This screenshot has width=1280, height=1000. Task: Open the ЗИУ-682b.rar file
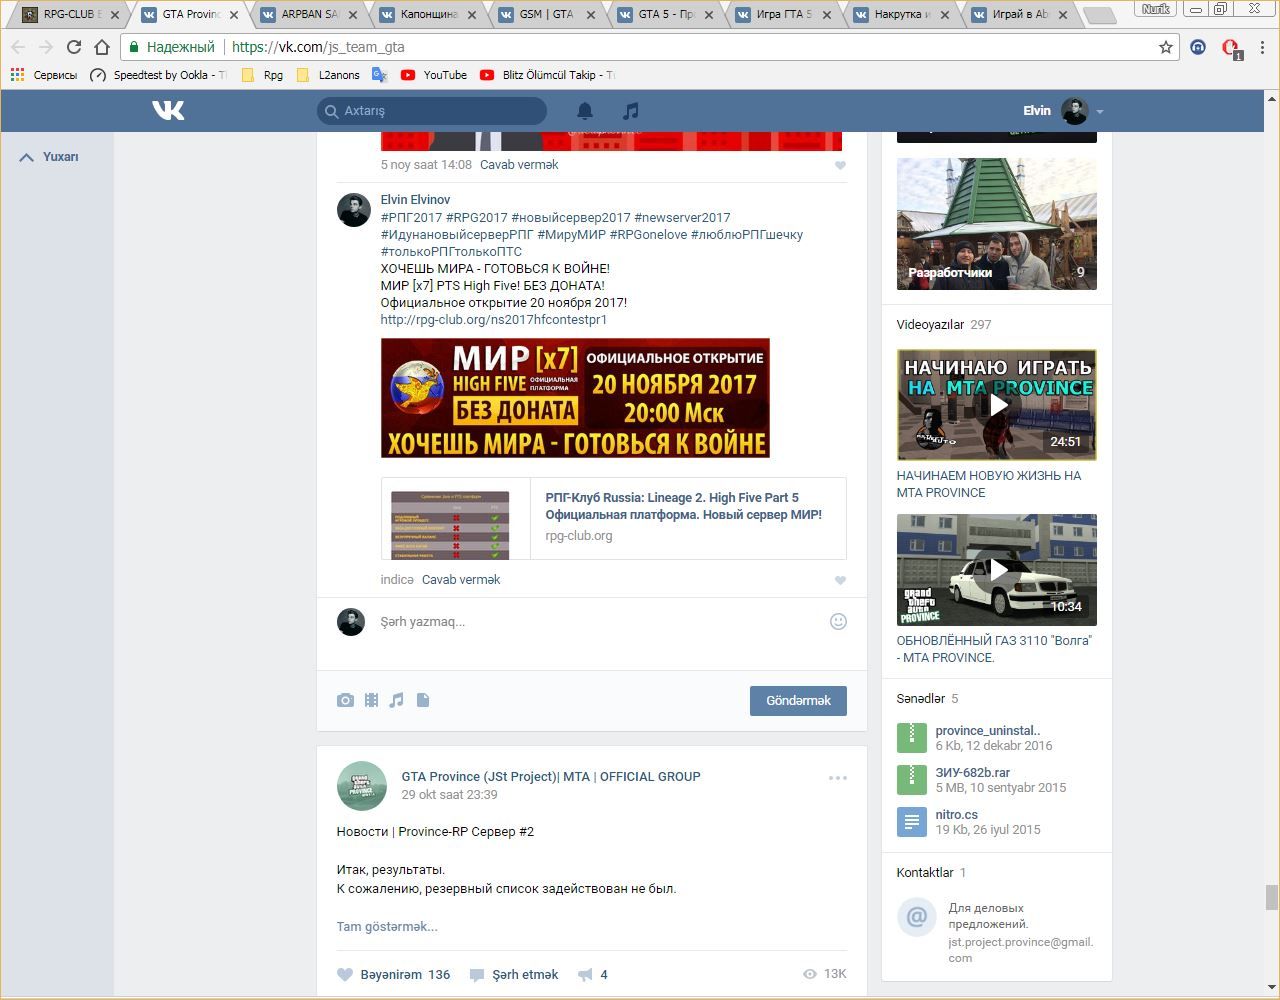(x=973, y=773)
